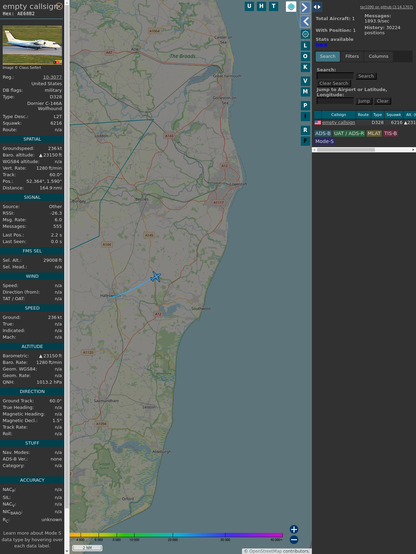Image resolution: width=416 pixels, height=554 pixels.
Task: Click the T button on map toolbar
Action: [x=273, y=6]
